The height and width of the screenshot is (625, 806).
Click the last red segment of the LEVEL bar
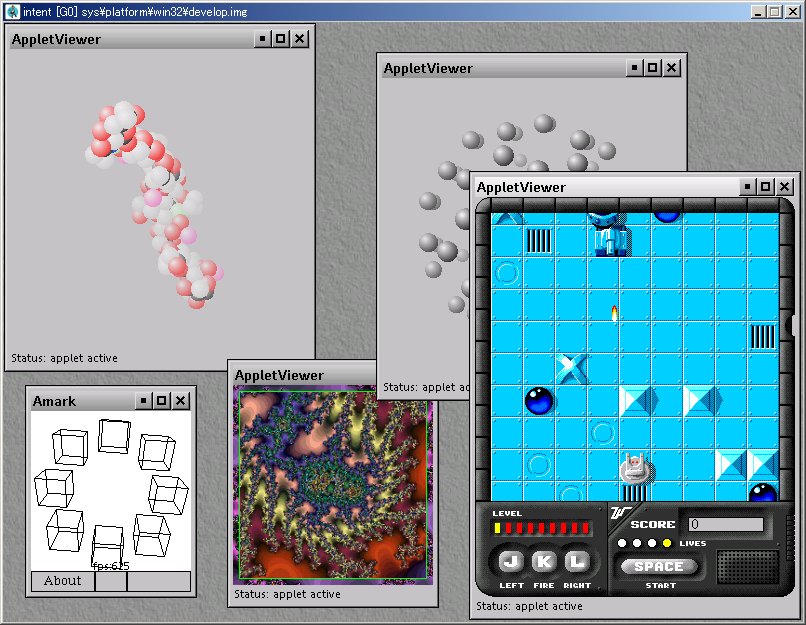pyautogui.click(x=585, y=528)
